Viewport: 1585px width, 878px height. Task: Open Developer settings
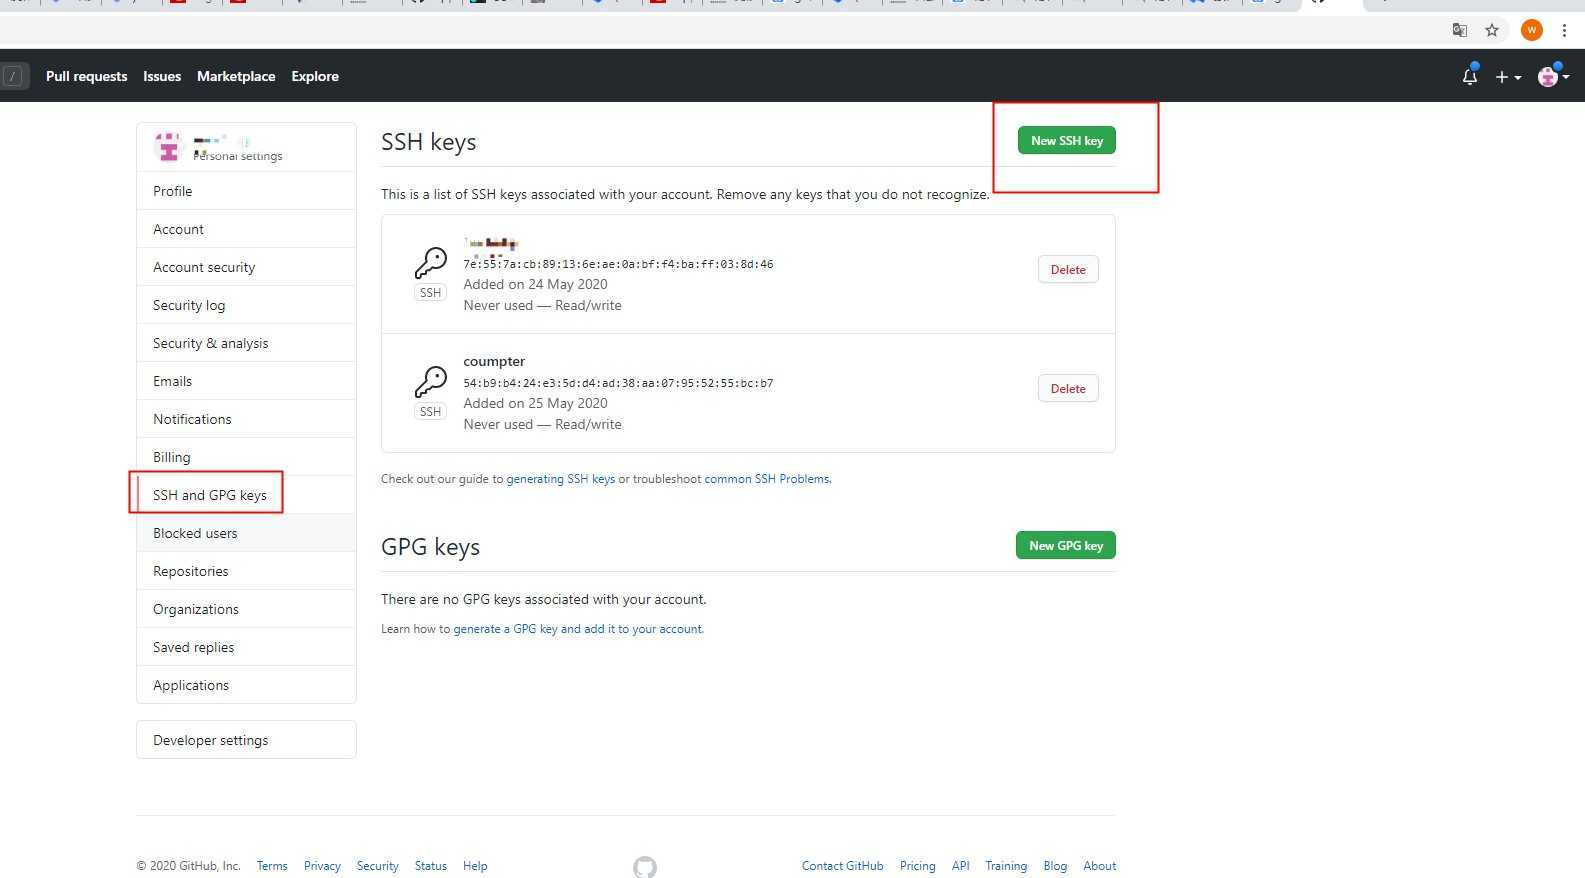(x=246, y=740)
